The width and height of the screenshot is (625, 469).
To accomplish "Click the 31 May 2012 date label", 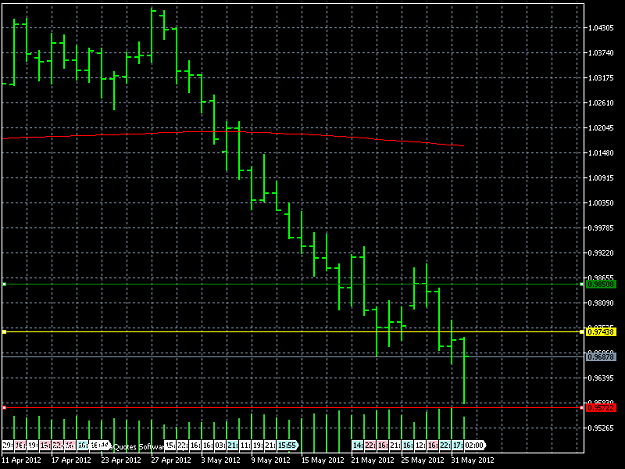I will pos(472,460).
